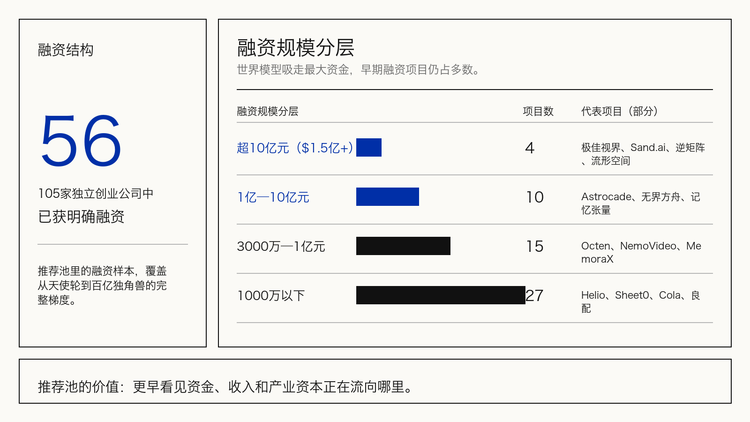
Task: Click the 融资规模分层 title
Action: (296, 47)
